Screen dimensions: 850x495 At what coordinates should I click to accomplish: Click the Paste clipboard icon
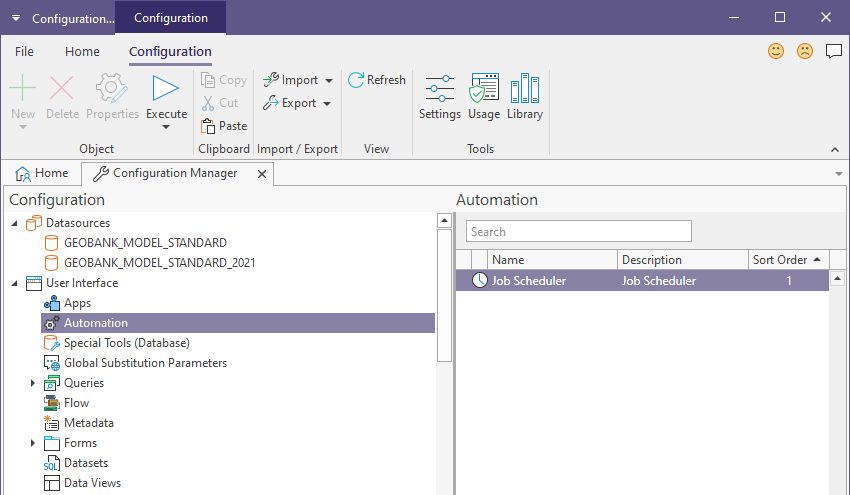(x=224, y=126)
